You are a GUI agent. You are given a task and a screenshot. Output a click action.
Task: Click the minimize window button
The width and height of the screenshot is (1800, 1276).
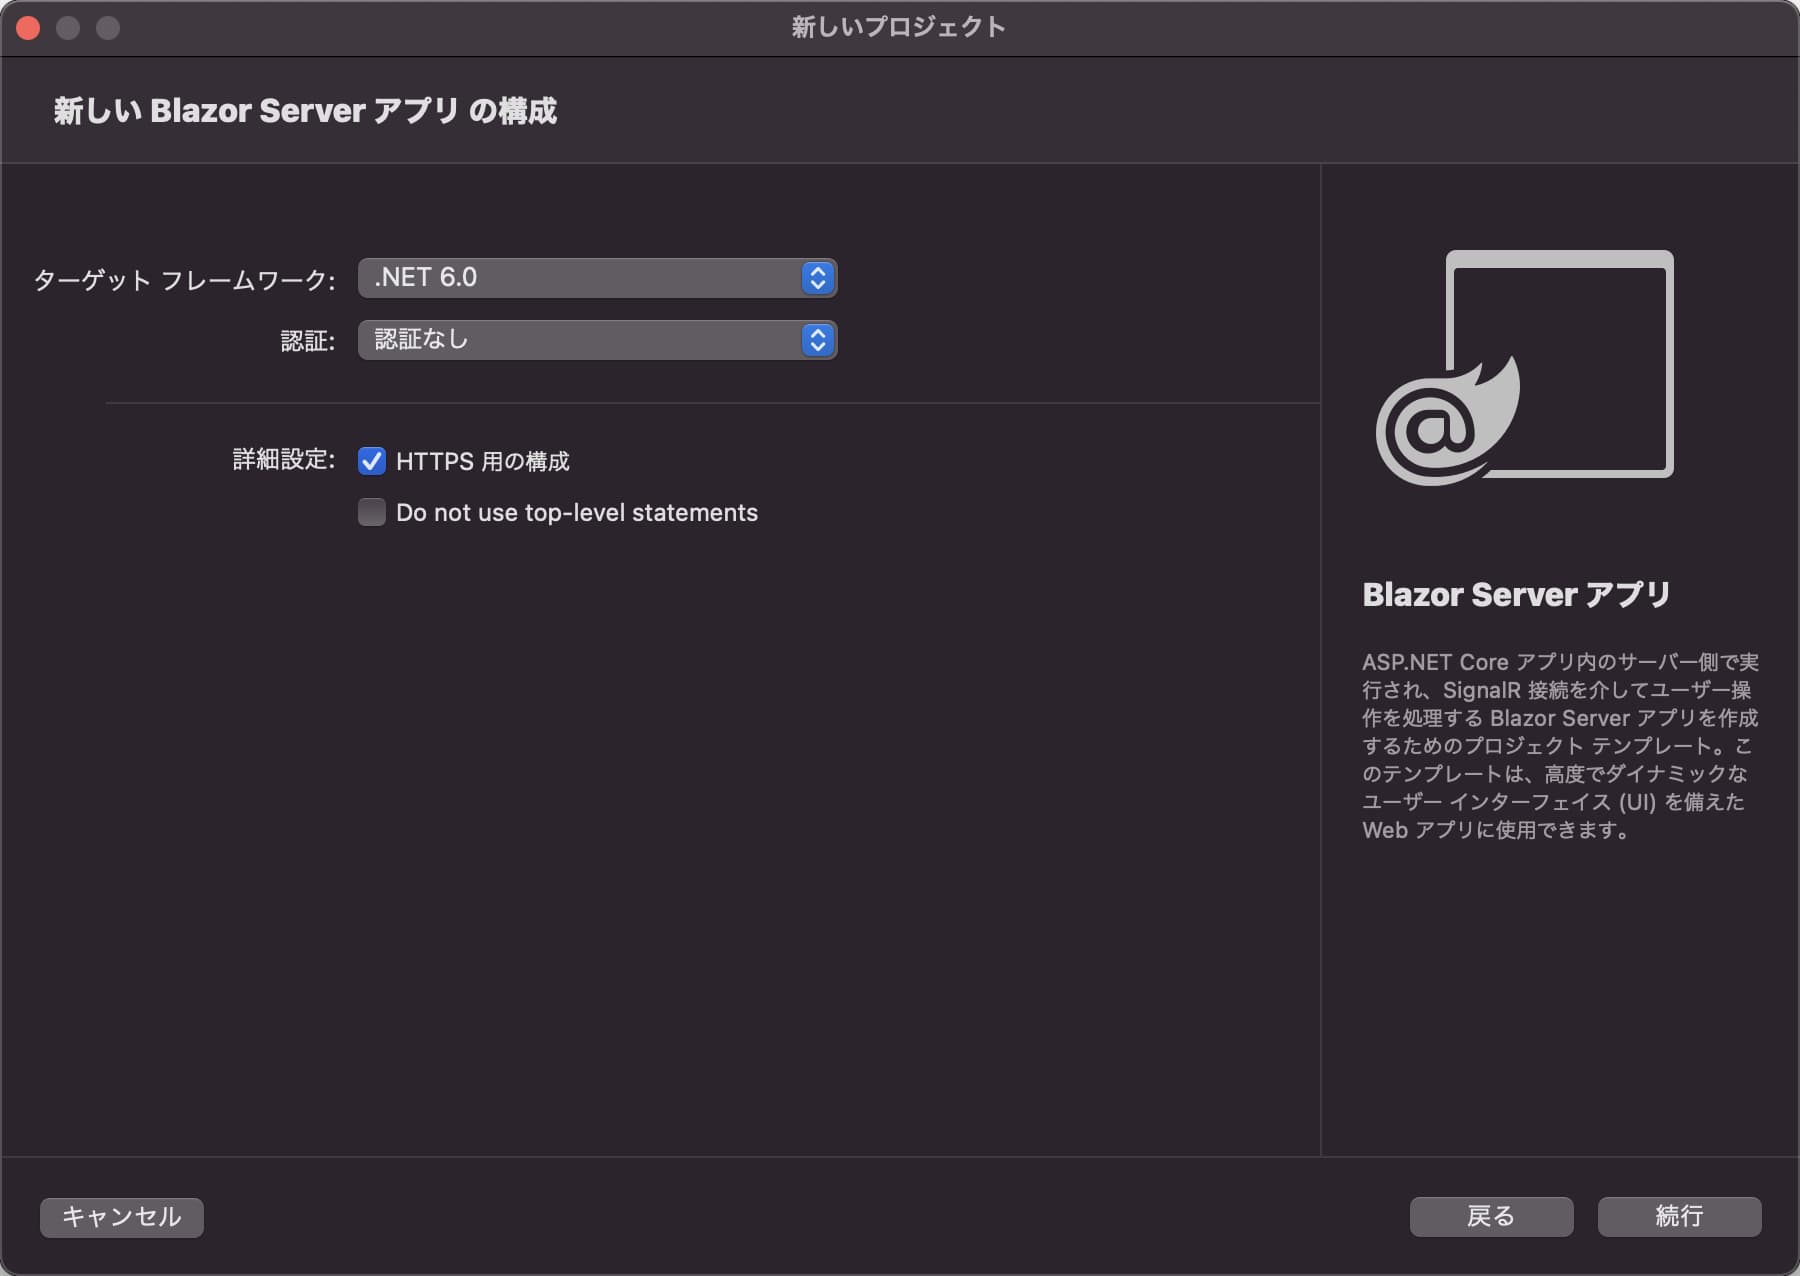68,28
